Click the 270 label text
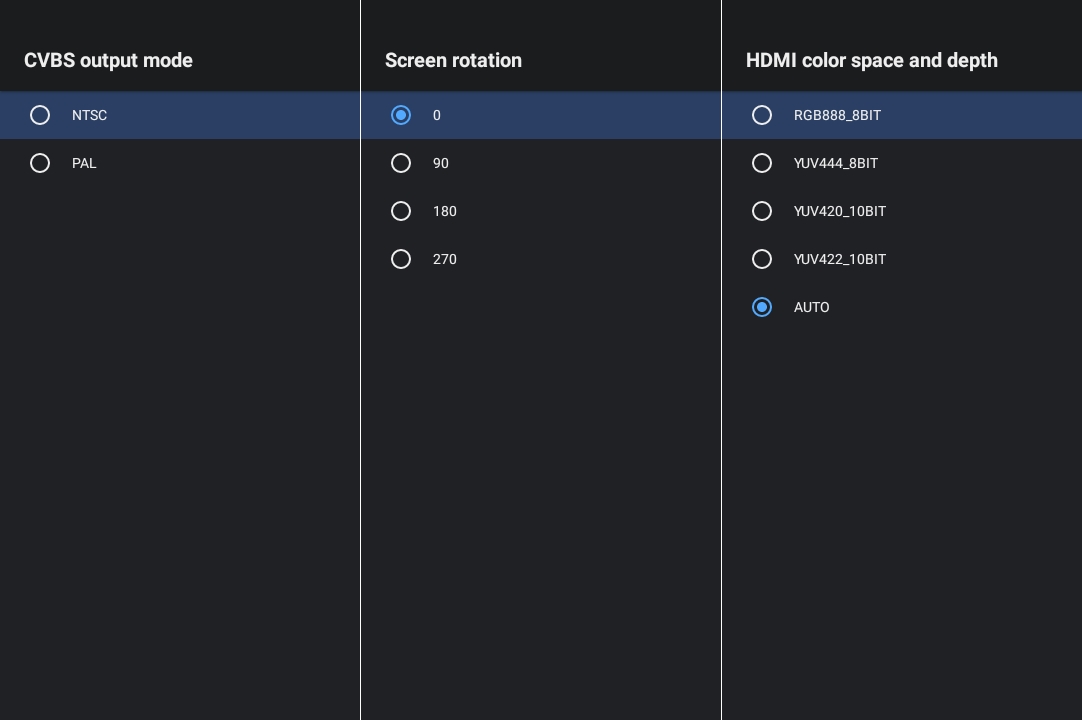Image resolution: width=1082 pixels, height=720 pixels. [444, 259]
